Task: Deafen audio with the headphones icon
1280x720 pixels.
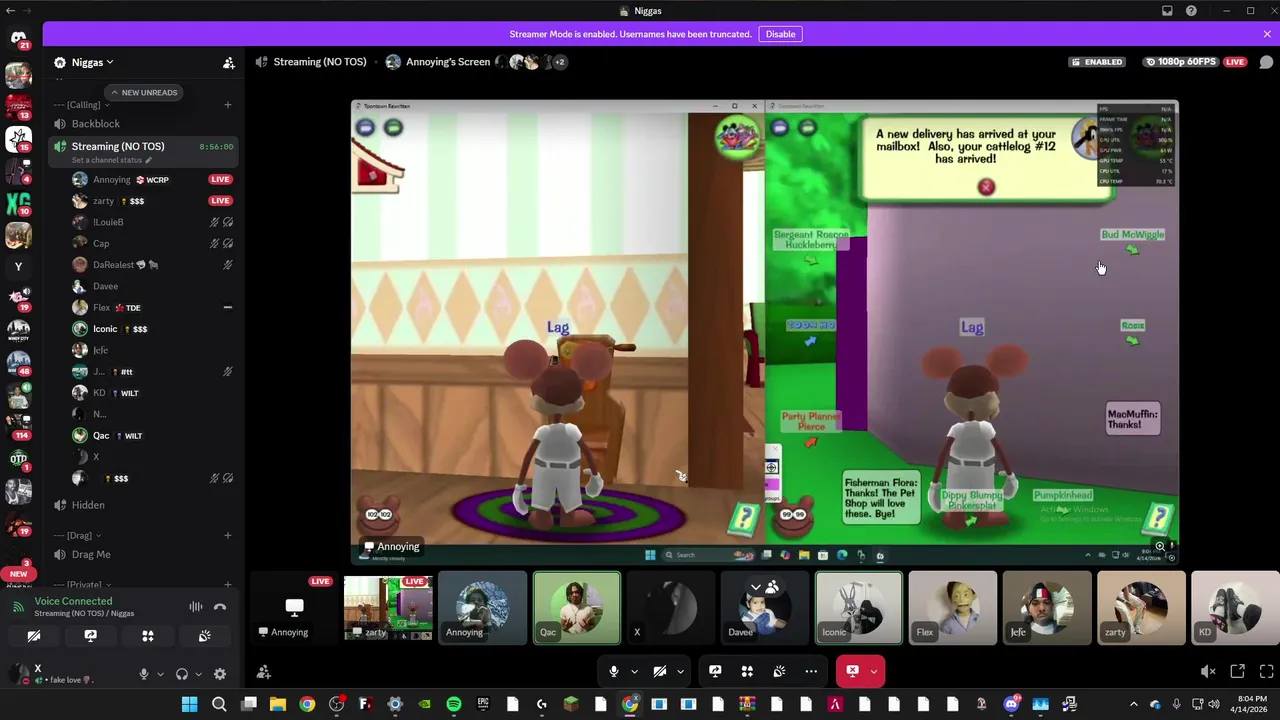Action: pyautogui.click(x=182, y=674)
